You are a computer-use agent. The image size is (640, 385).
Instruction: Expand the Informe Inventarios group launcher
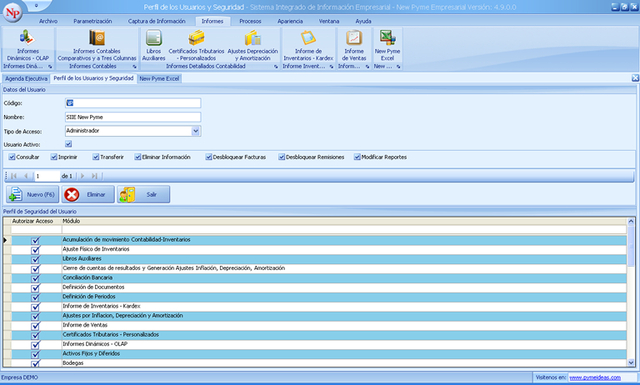coord(331,67)
